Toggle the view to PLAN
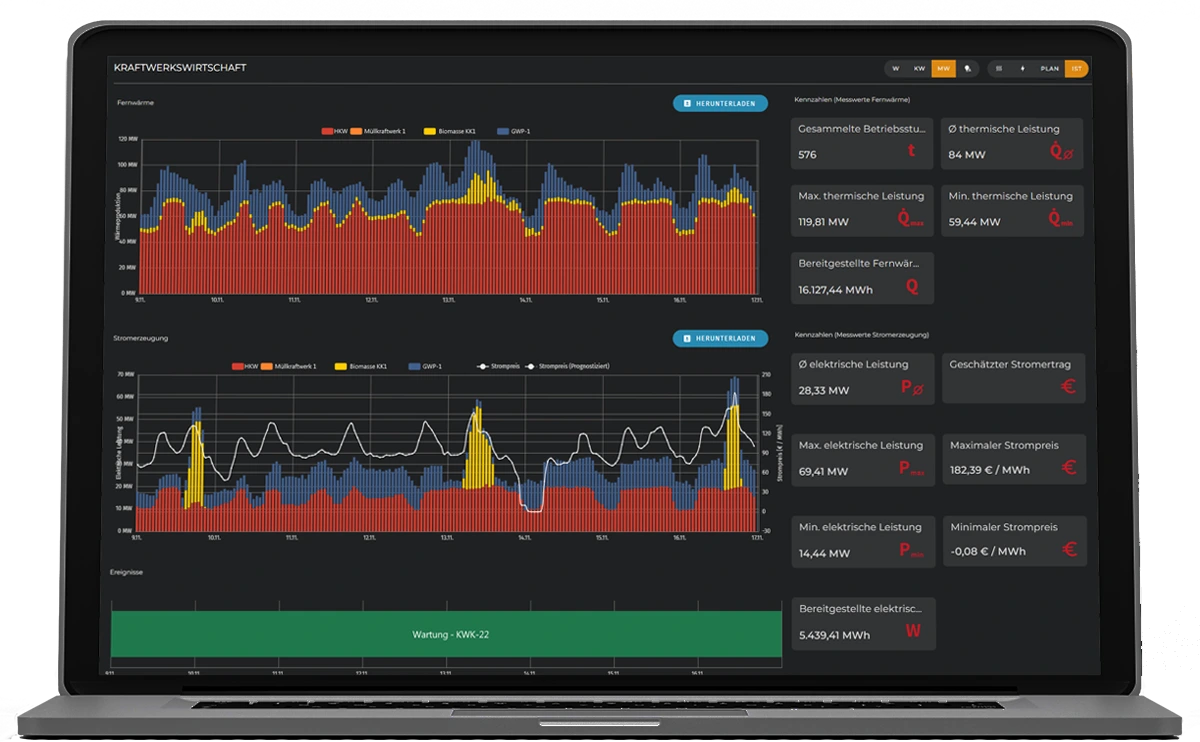Screen dimensions: 1200x742 tap(1049, 69)
